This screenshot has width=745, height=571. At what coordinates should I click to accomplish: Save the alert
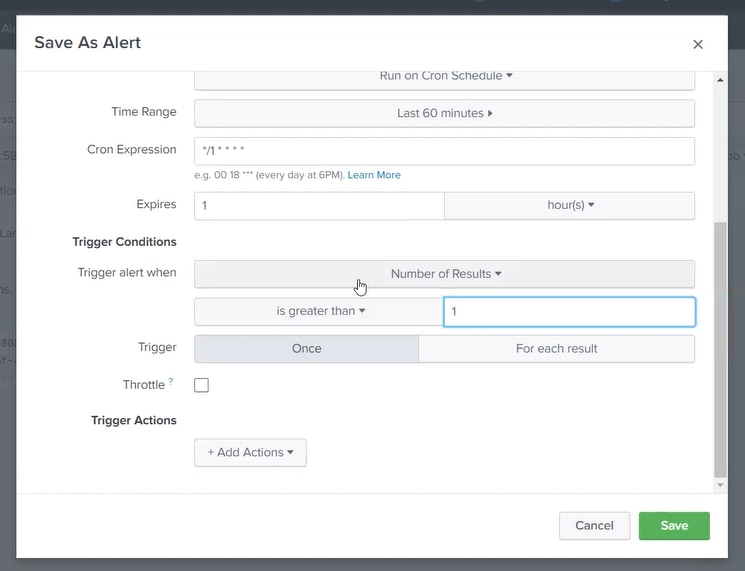674,525
